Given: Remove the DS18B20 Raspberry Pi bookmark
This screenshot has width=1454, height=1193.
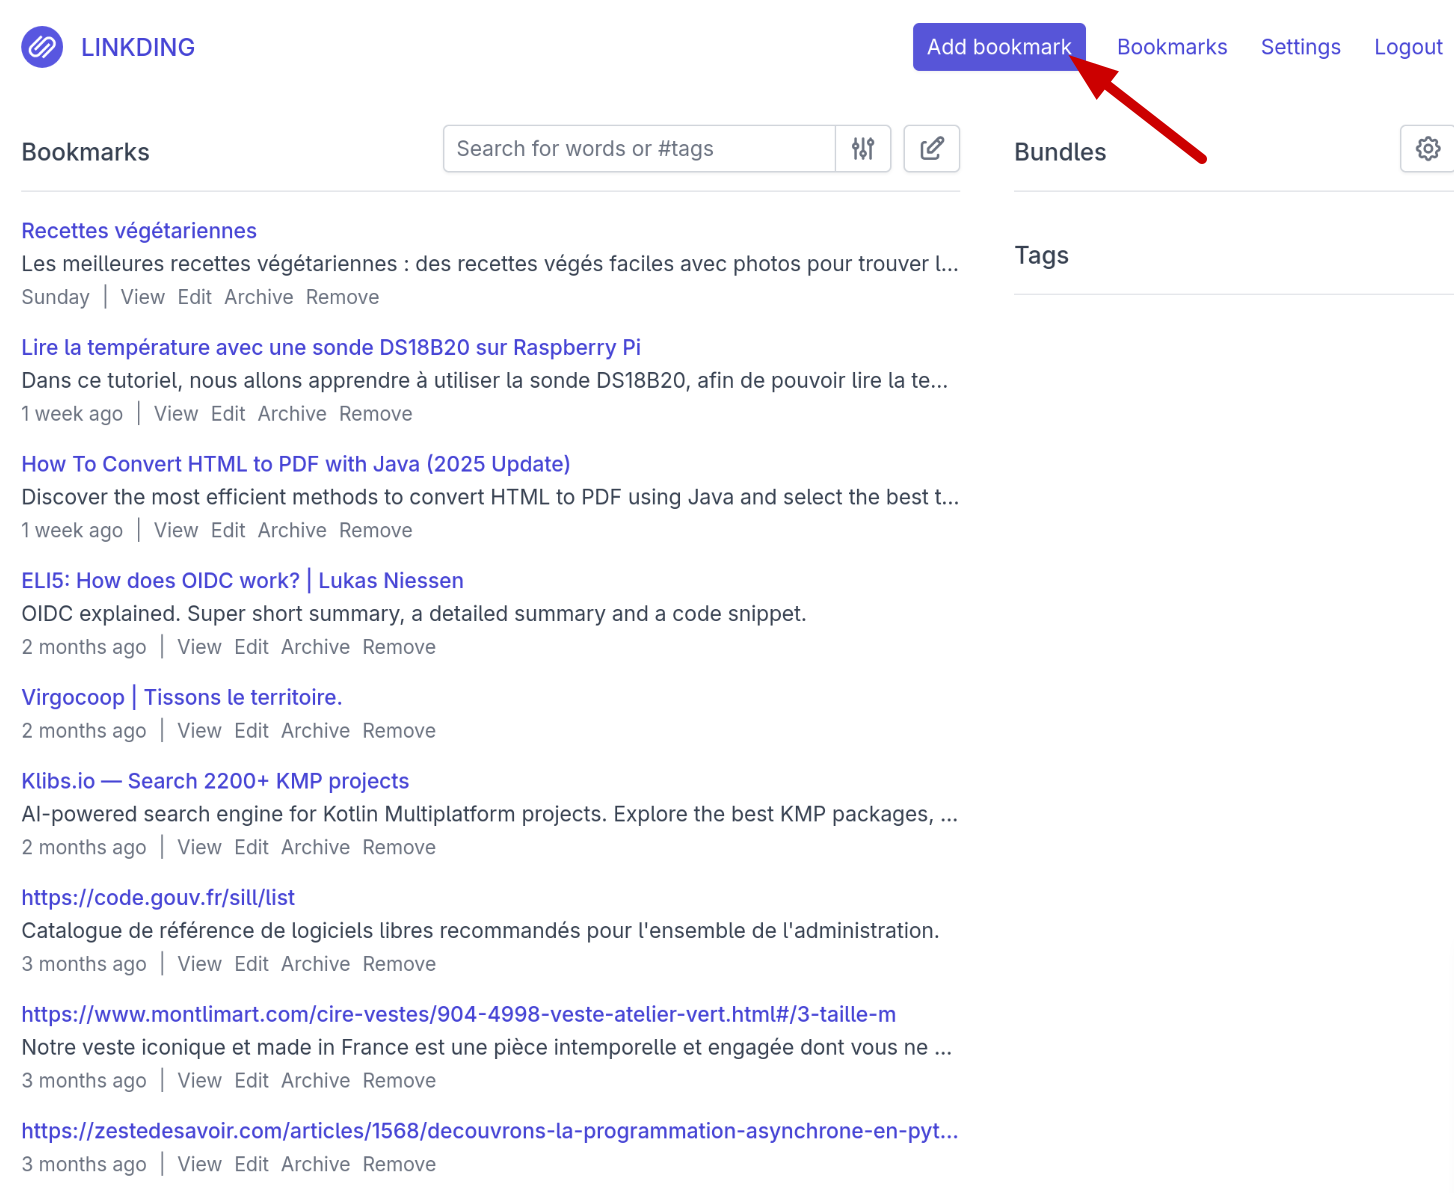Looking at the screenshot, I should [x=376, y=414].
